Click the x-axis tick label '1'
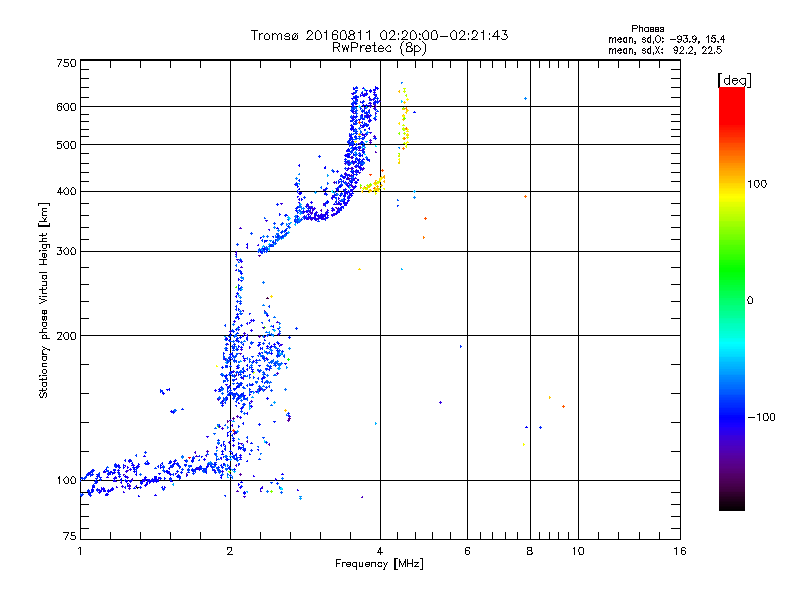 (x=80, y=551)
